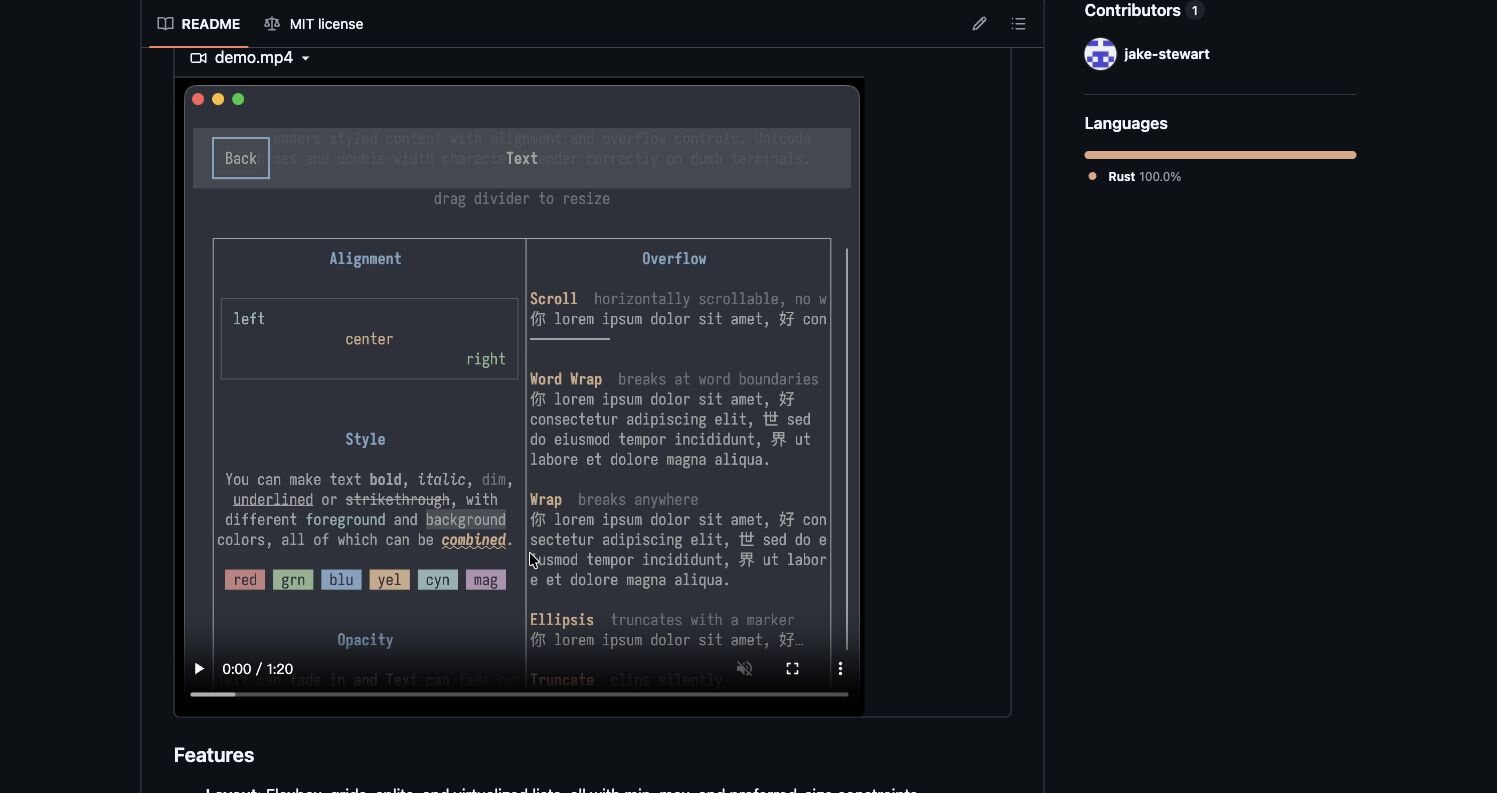Switch to the MIT license tab
Viewport: 1497px width, 793px height.
point(313,24)
